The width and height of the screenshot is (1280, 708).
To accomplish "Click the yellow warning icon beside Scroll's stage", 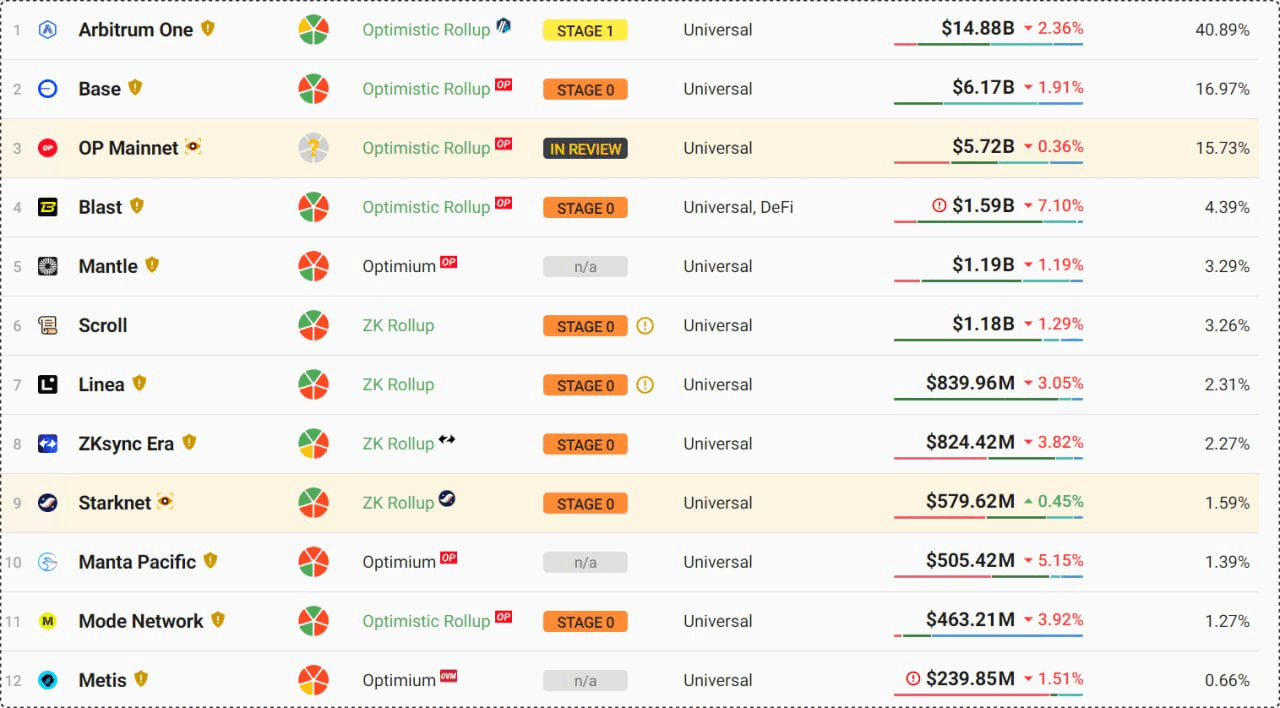I will pyautogui.click(x=645, y=326).
